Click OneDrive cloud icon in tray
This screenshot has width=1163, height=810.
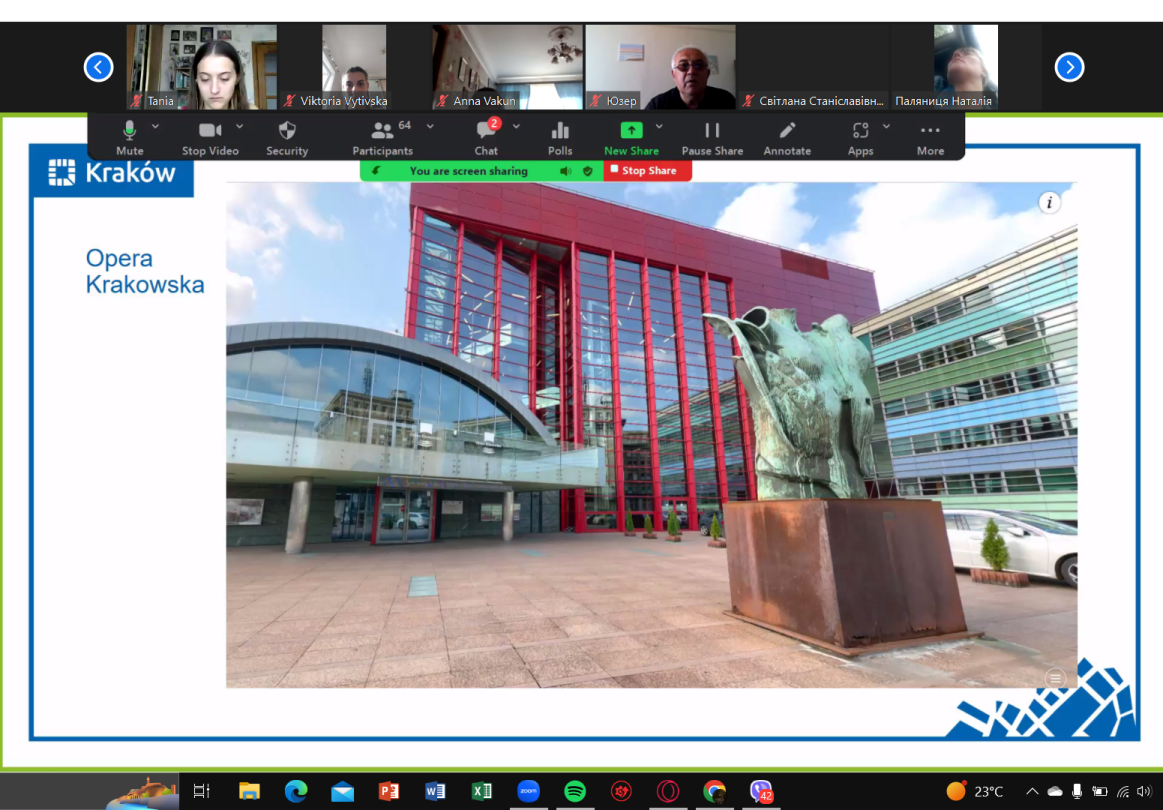point(1054,791)
